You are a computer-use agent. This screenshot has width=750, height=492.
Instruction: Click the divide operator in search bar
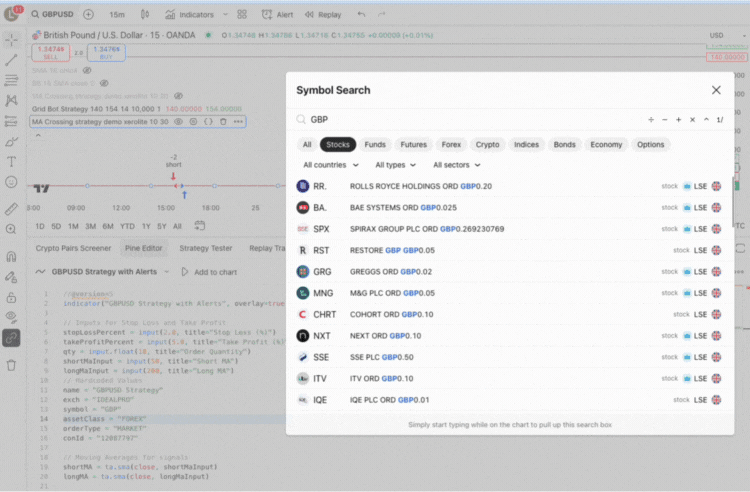pos(651,120)
